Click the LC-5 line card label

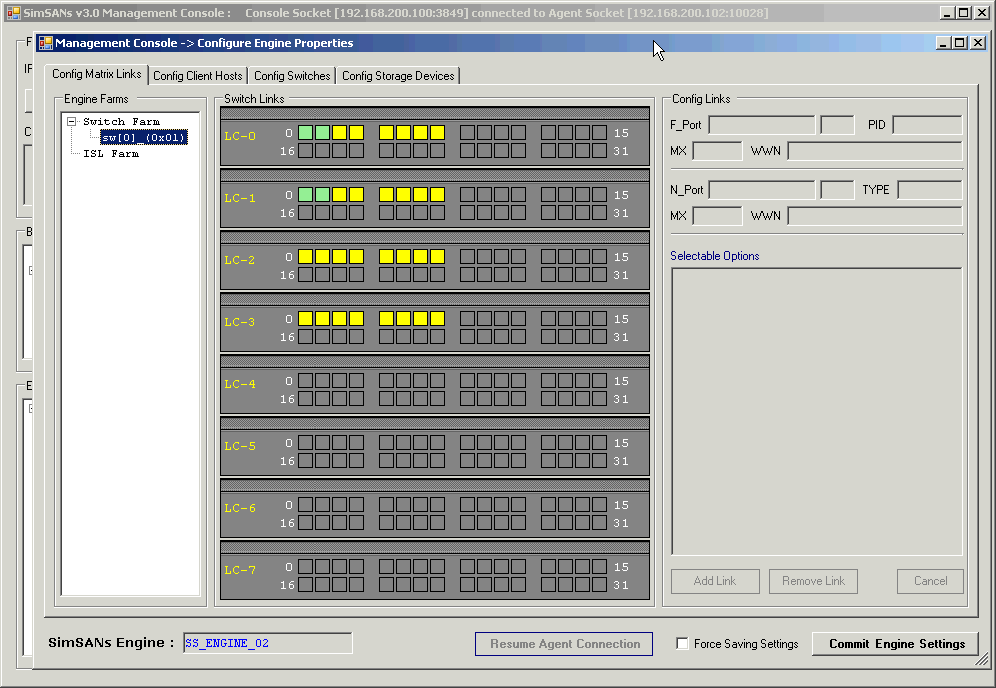(240, 446)
